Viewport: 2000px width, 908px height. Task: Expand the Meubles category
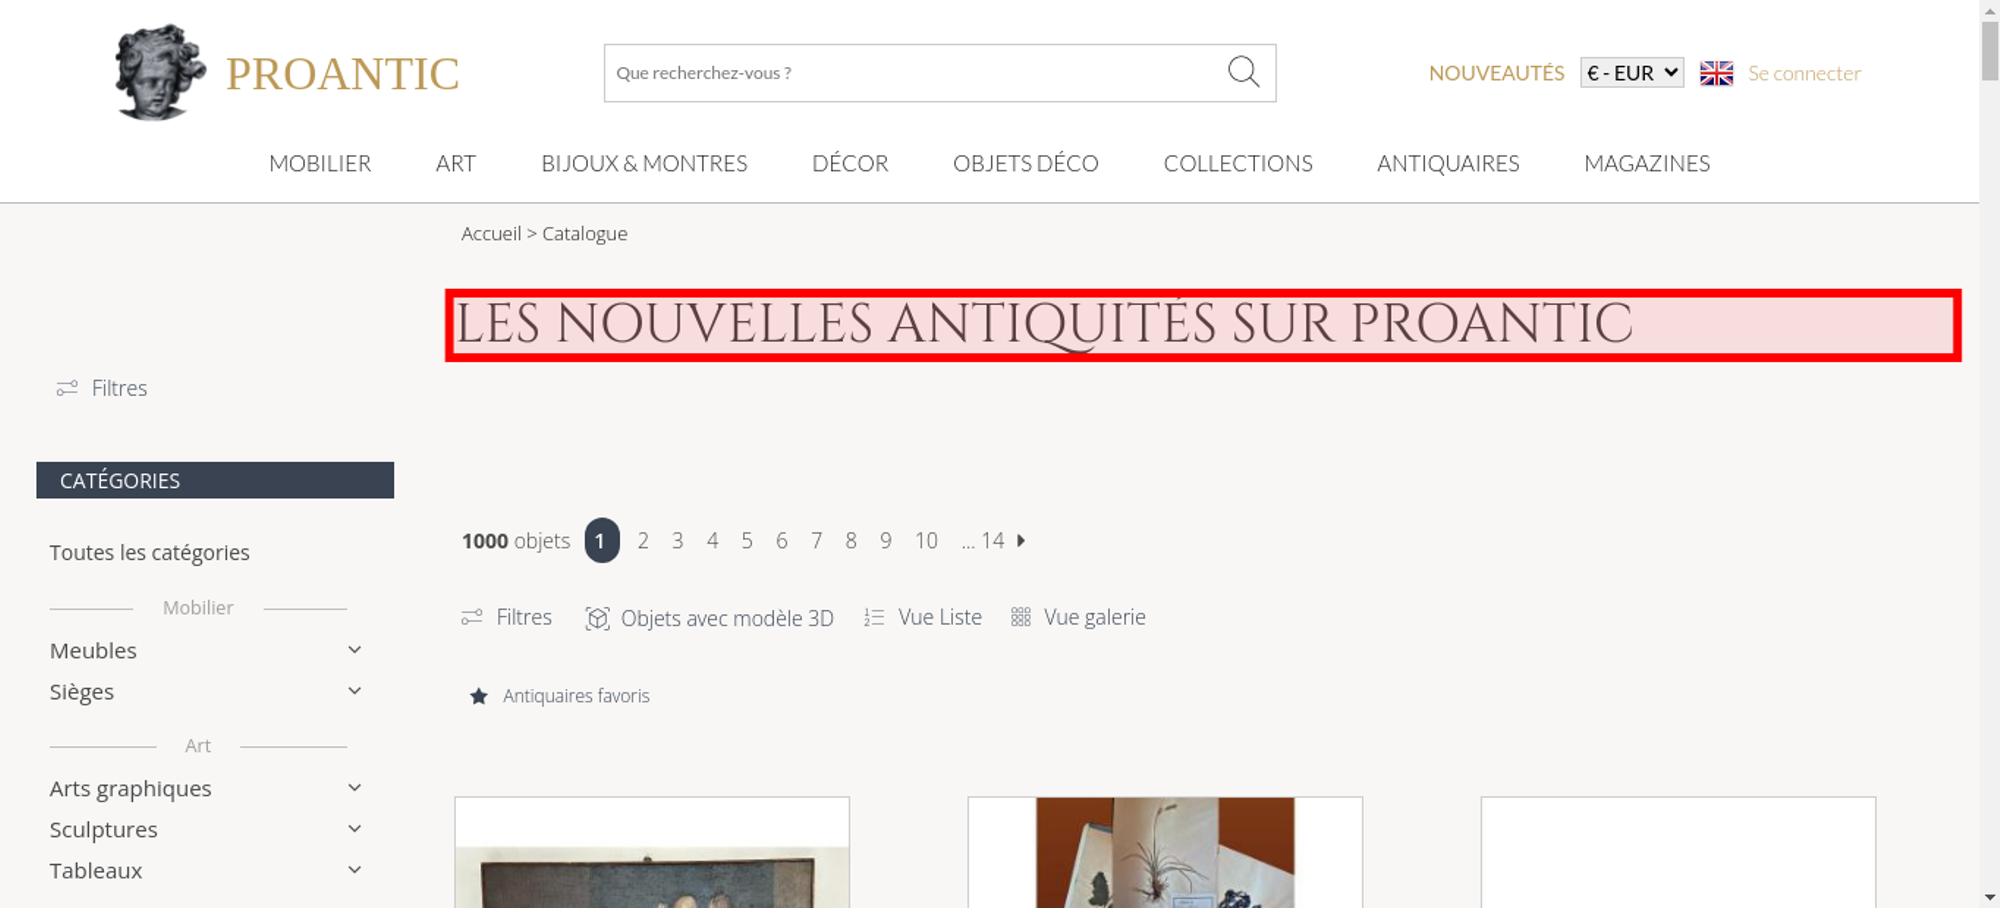point(354,650)
